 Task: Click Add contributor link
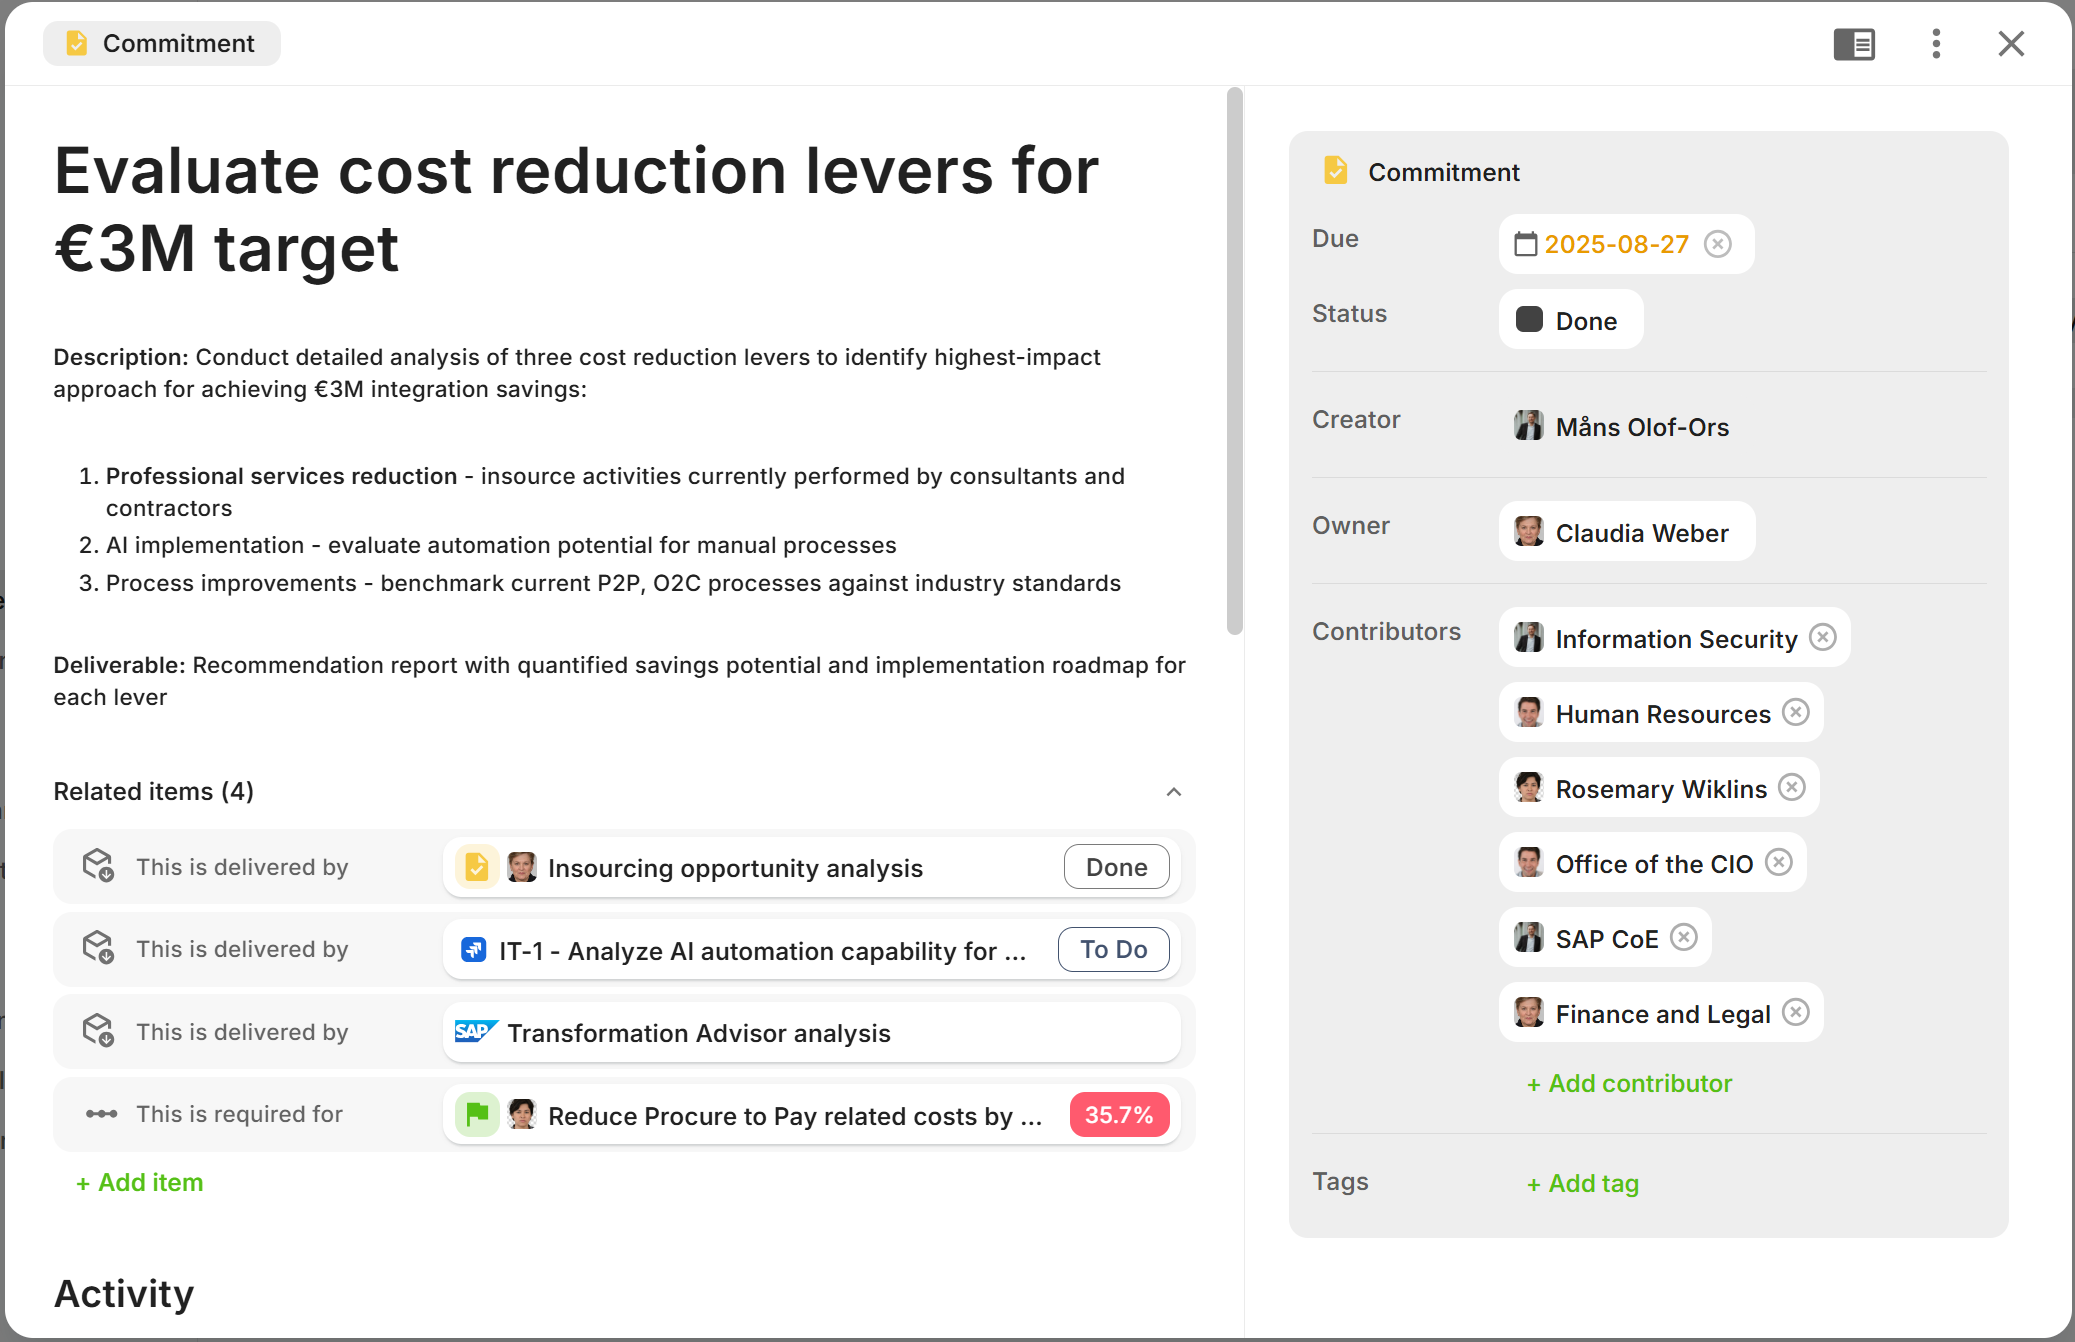coord(1629,1084)
